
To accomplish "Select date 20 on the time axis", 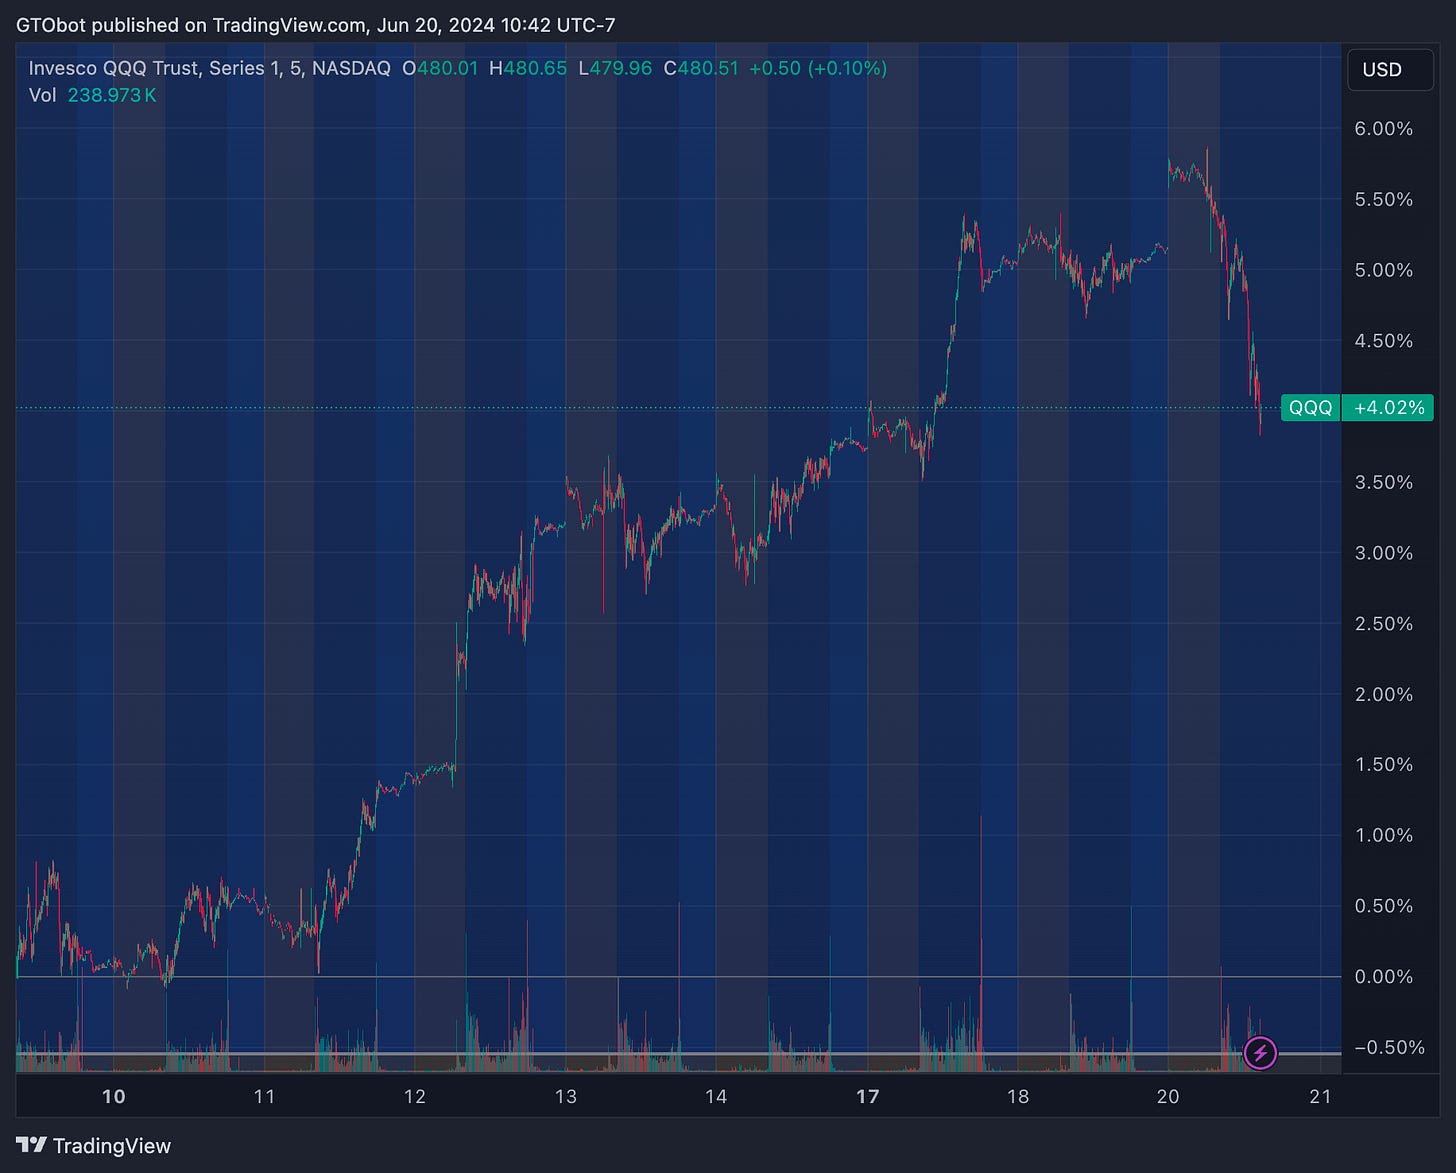I will tap(1168, 1097).
